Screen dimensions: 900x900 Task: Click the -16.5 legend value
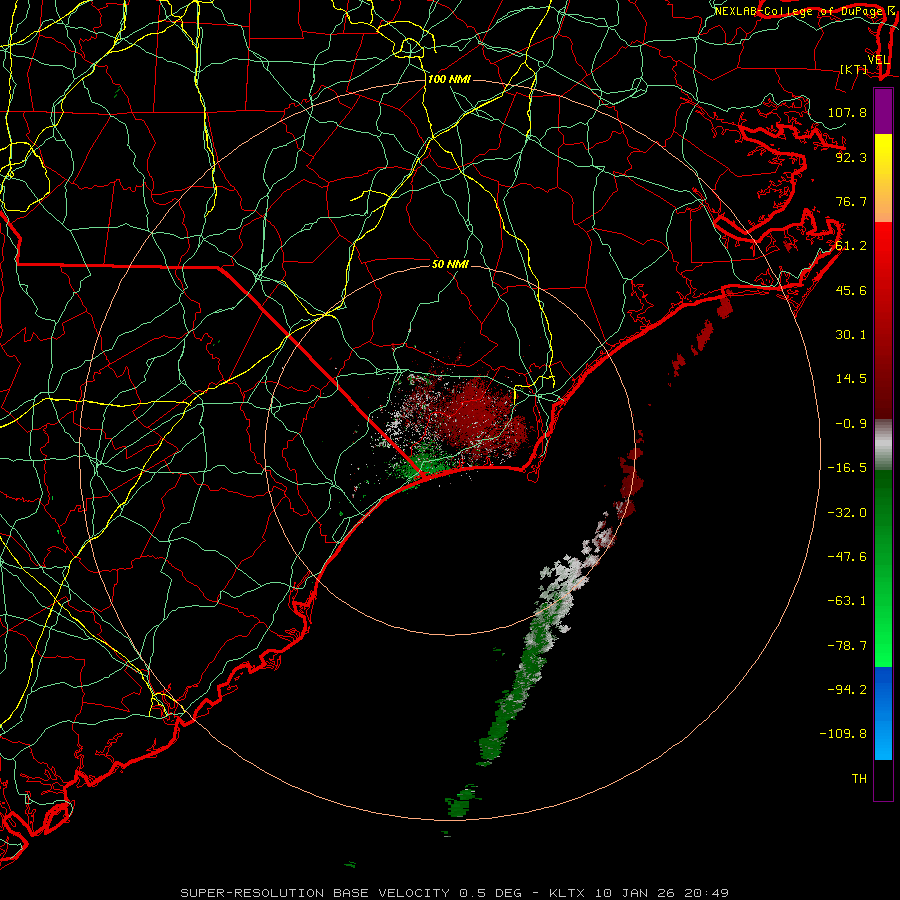[847, 468]
